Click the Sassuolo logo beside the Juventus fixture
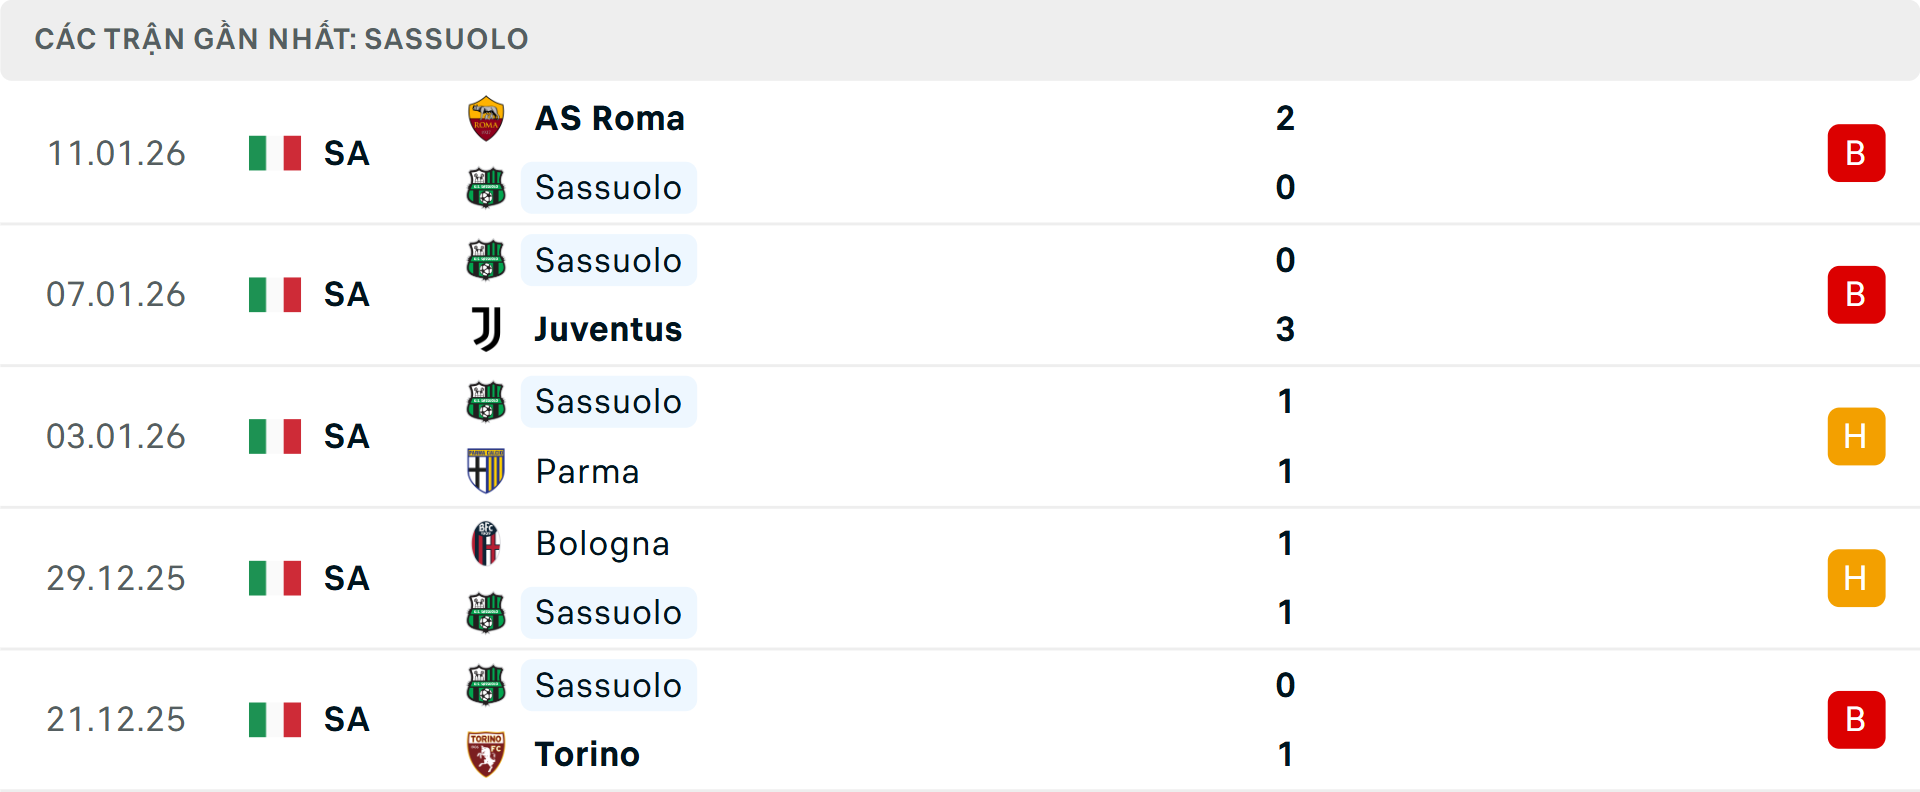Viewport: 1920px width, 792px height. pyautogui.click(x=486, y=260)
